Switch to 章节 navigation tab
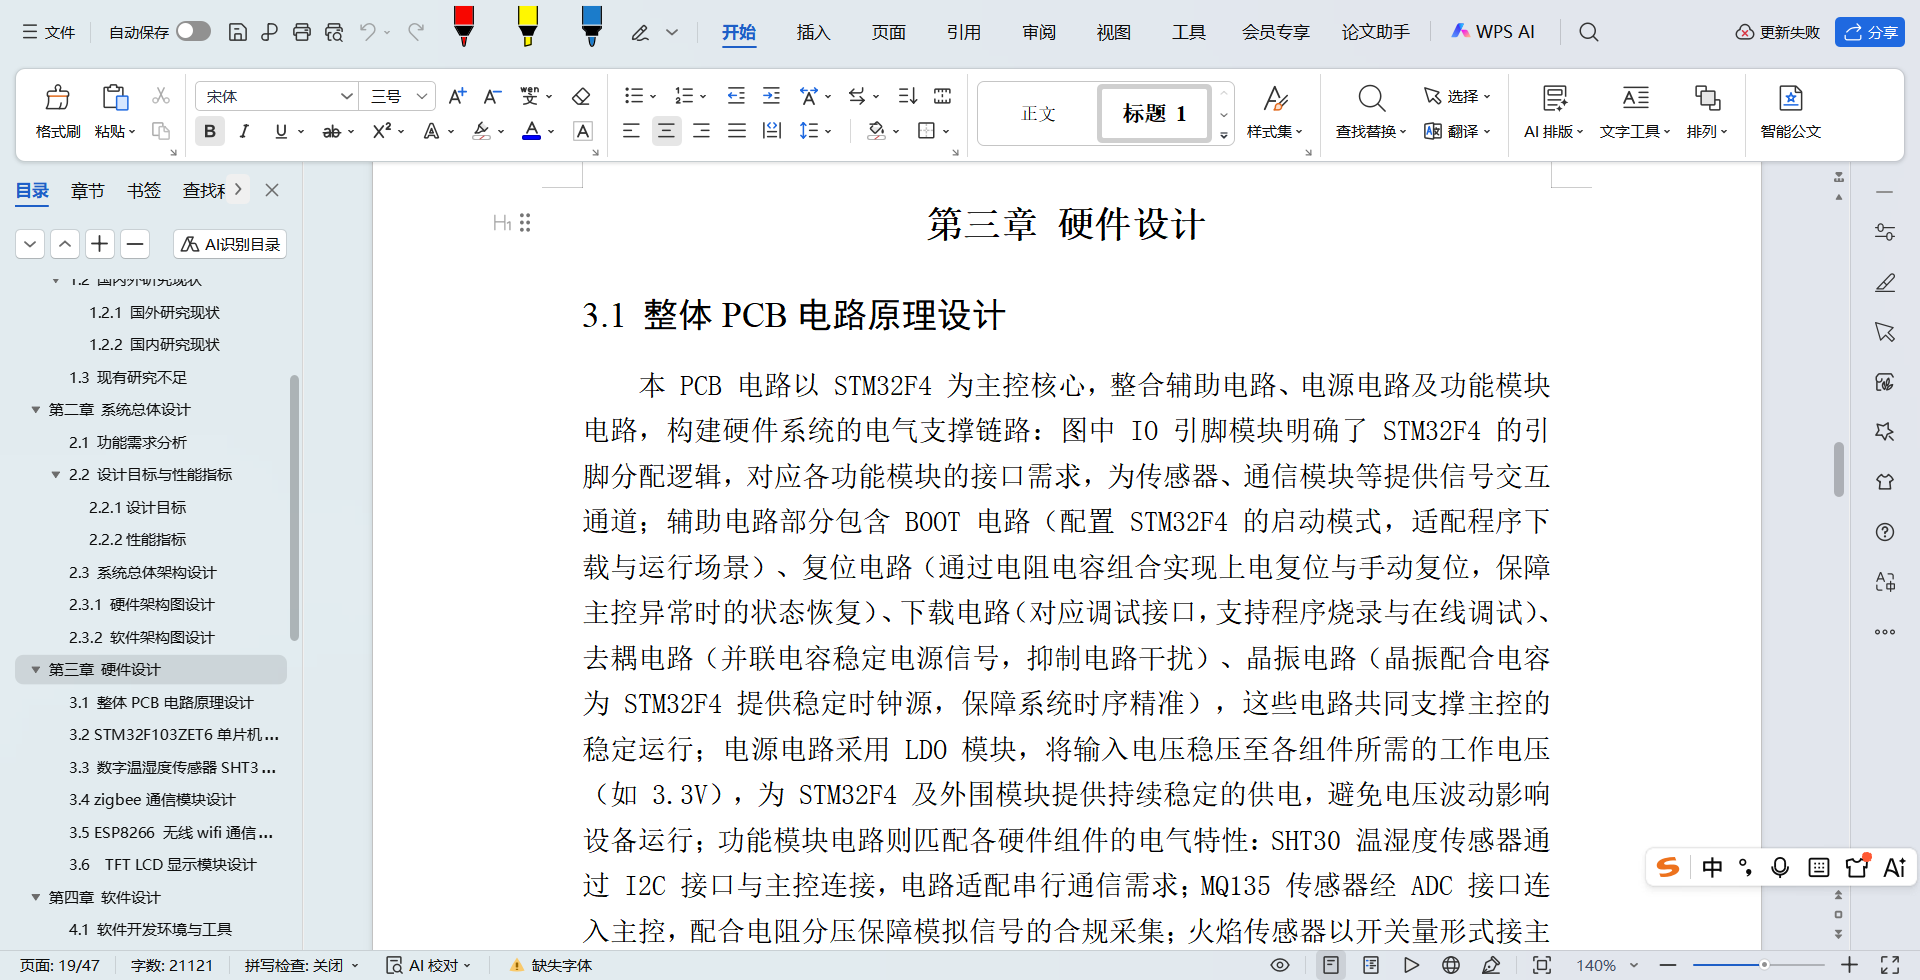 click(88, 190)
